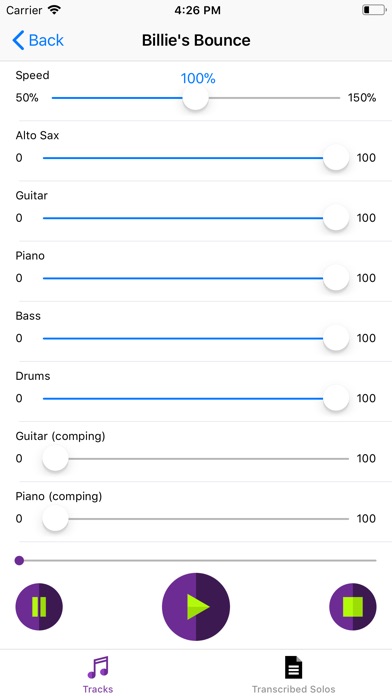Click the purple playback position marker
The height and width of the screenshot is (696, 392).
pos(19,561)
